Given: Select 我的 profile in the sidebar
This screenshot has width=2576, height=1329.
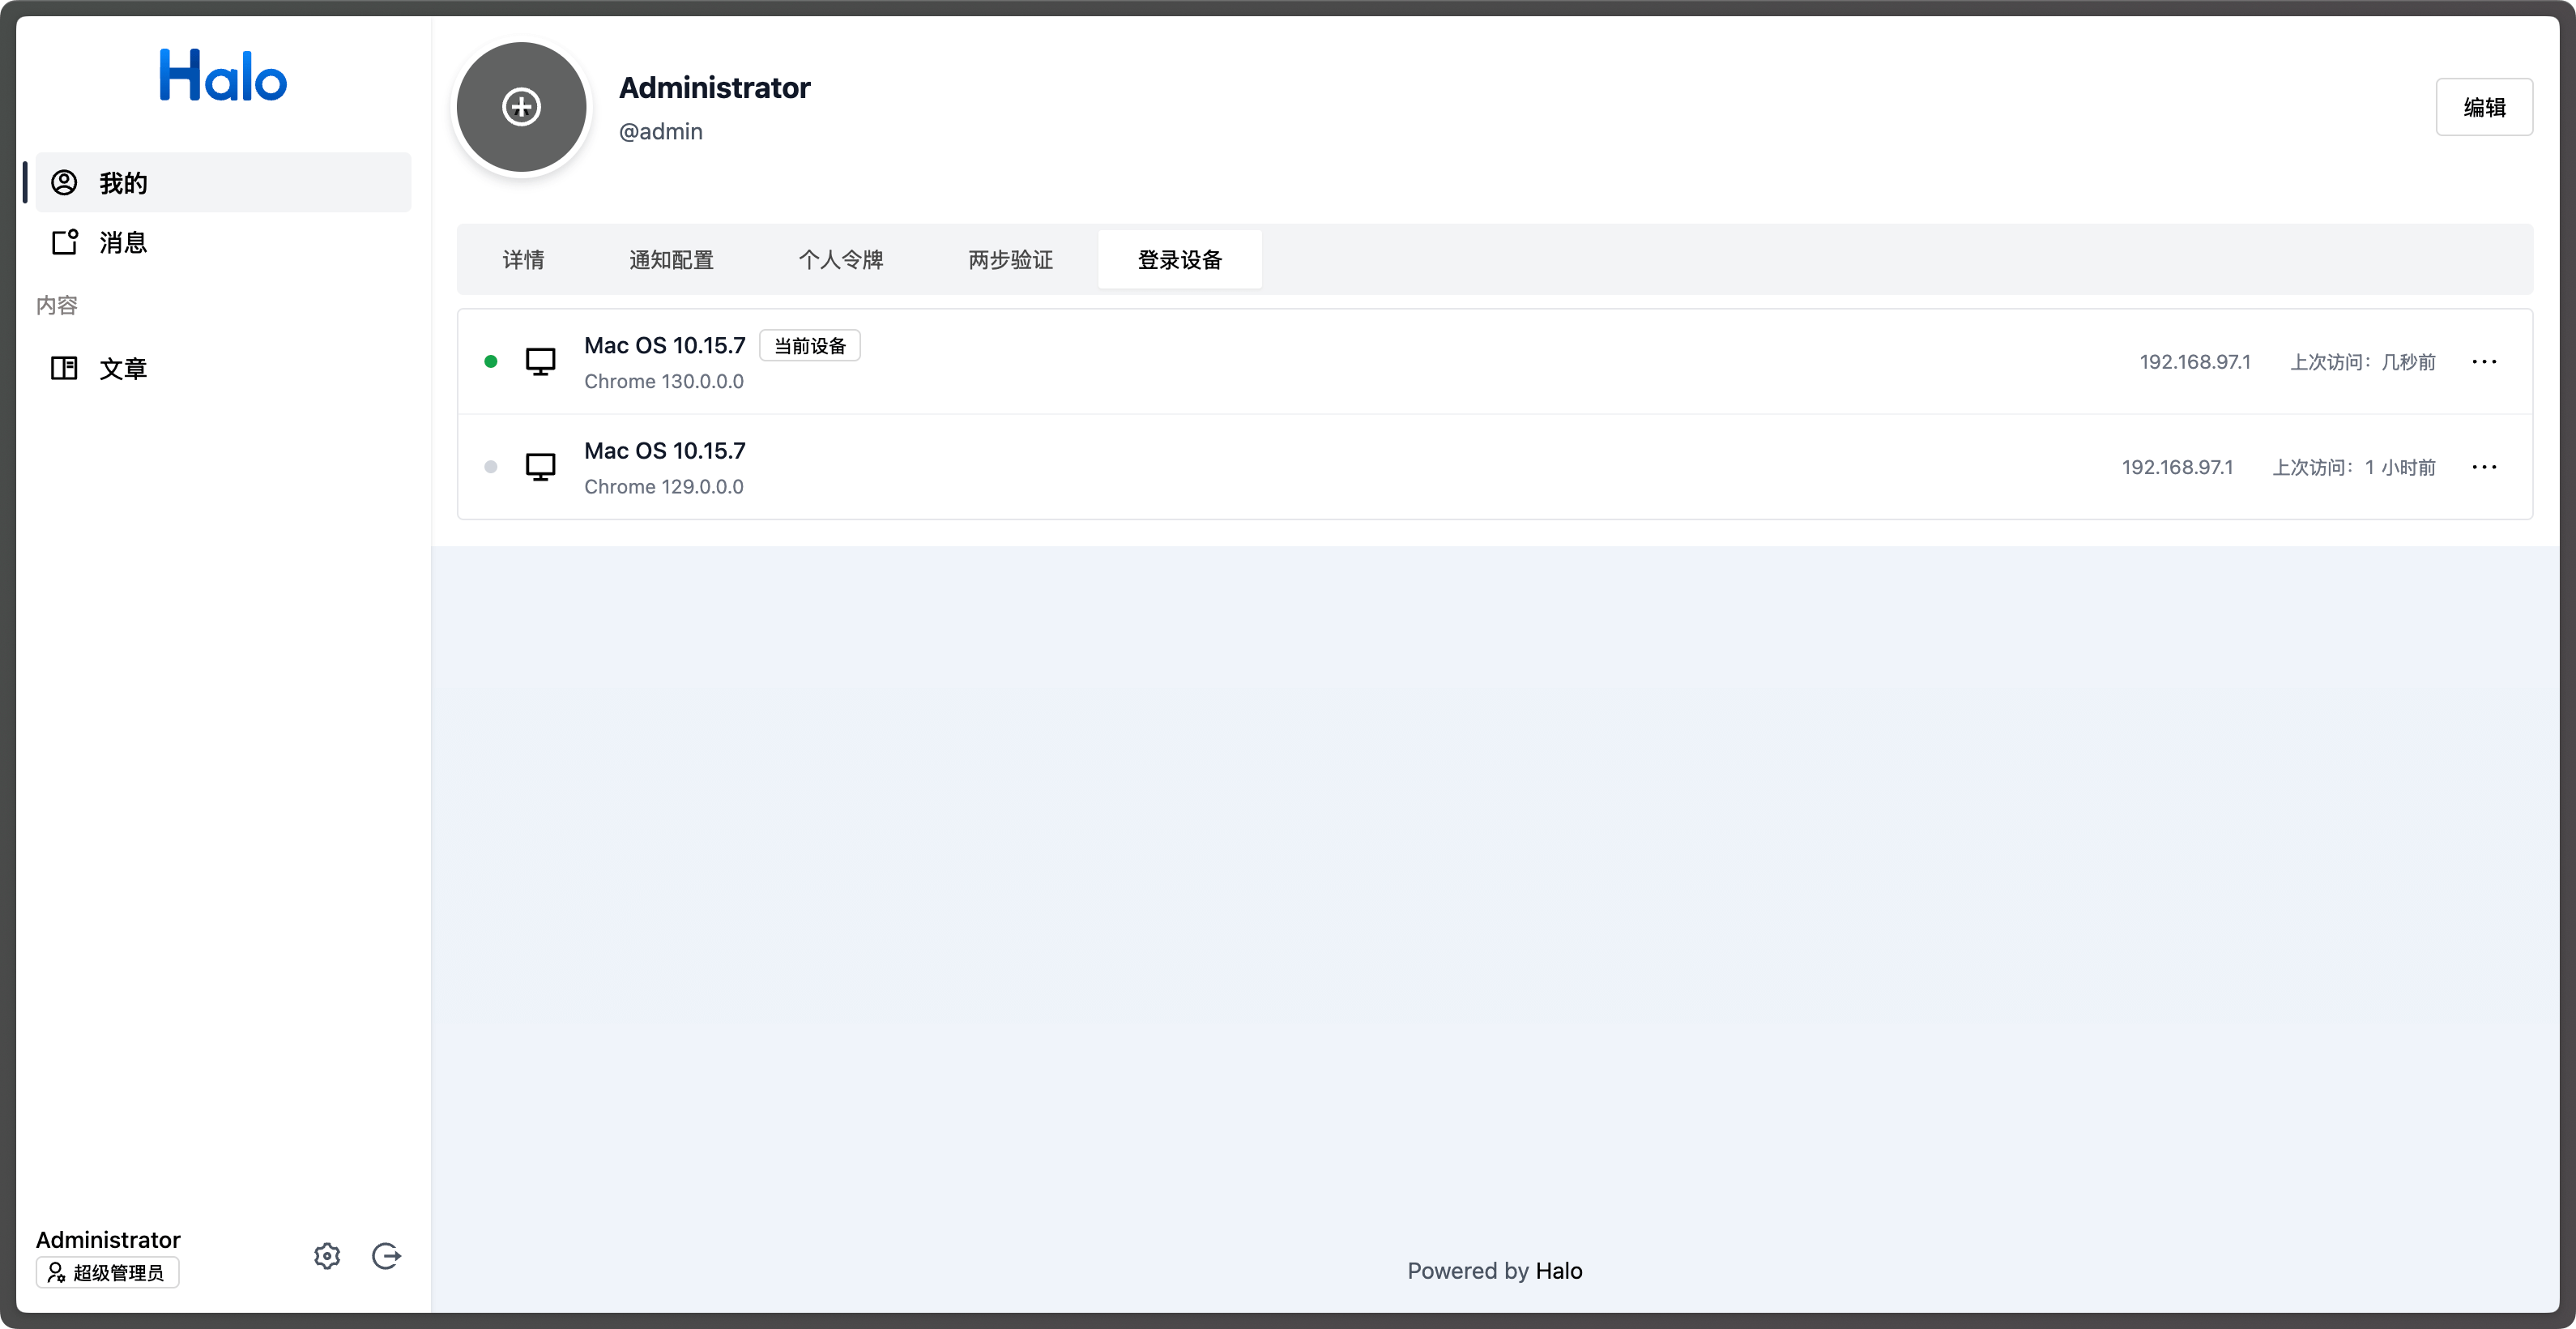Looking at the screenshot, I should click(x=122, y=183).
